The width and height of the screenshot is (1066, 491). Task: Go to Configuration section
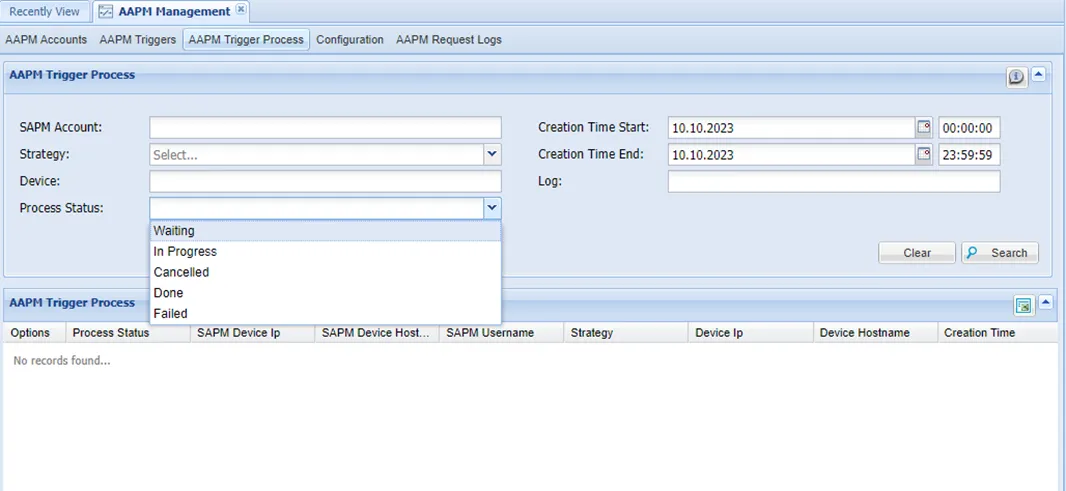(x=350, y=39)
